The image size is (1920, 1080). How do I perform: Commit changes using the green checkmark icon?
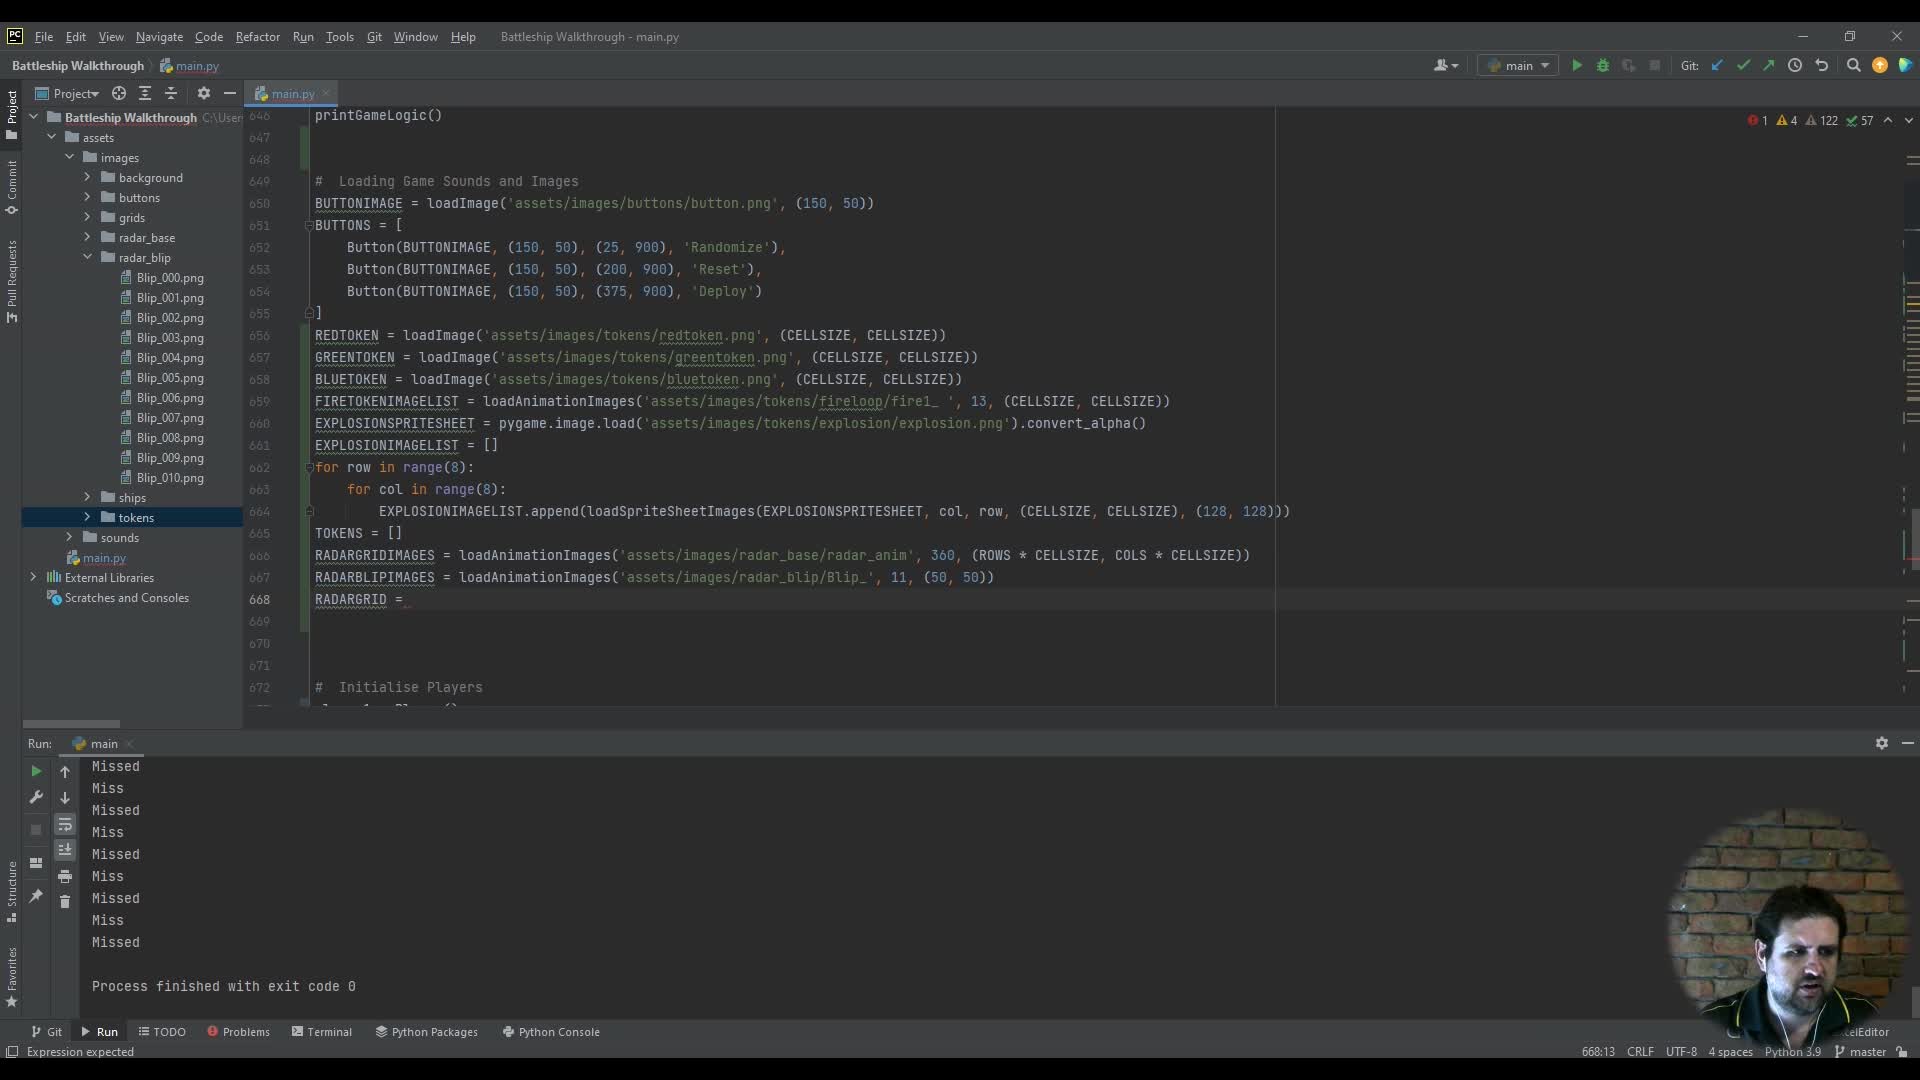click(x=1744, y=65)
